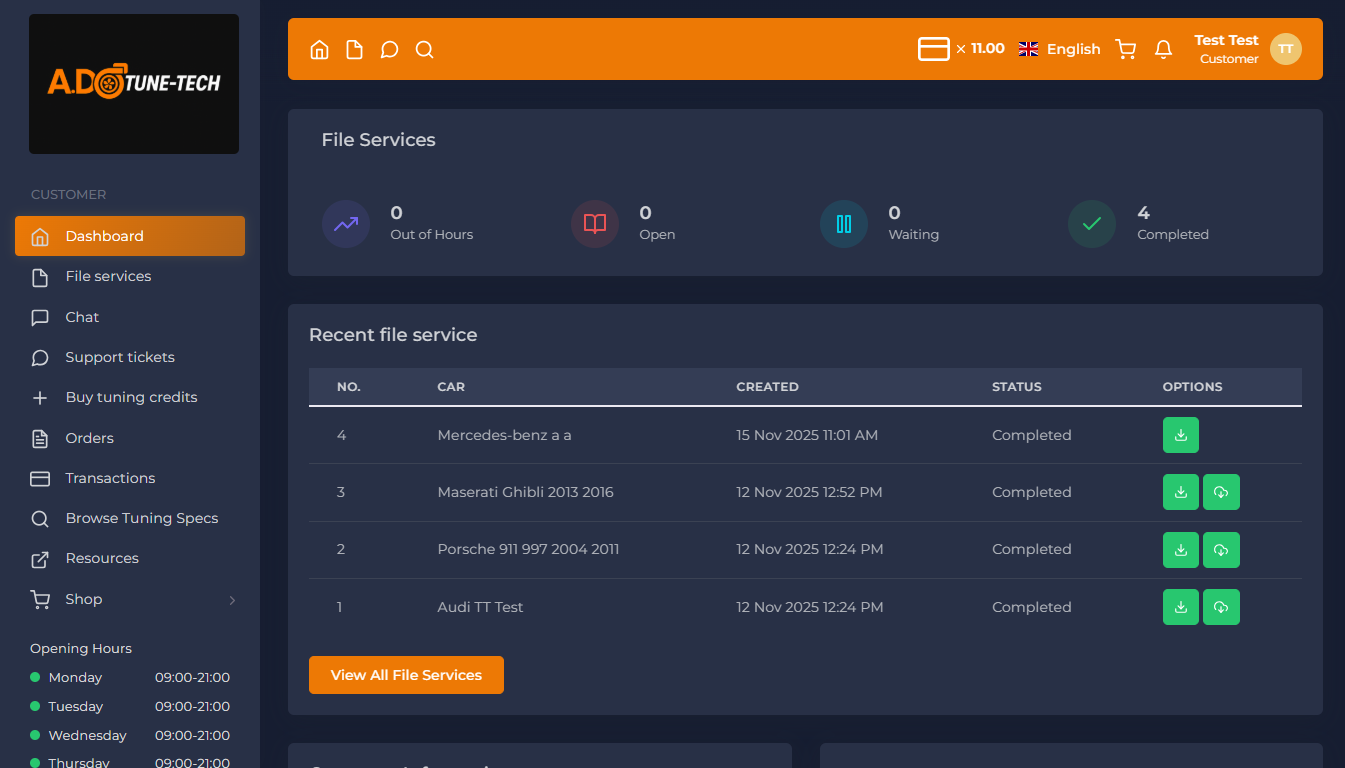Click the Completed checkmark icon
1345x768 pixels.
pos(1092,224)
